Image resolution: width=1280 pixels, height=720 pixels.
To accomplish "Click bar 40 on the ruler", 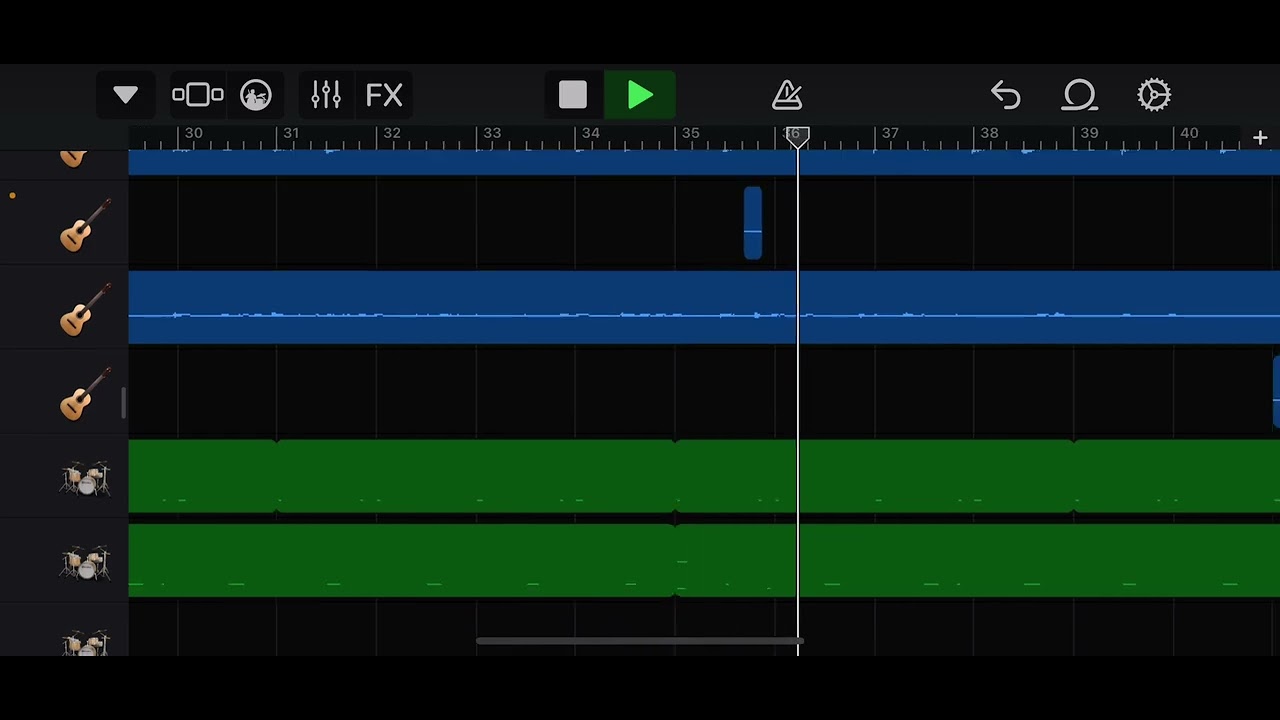I will click(x=1189, y=133).
